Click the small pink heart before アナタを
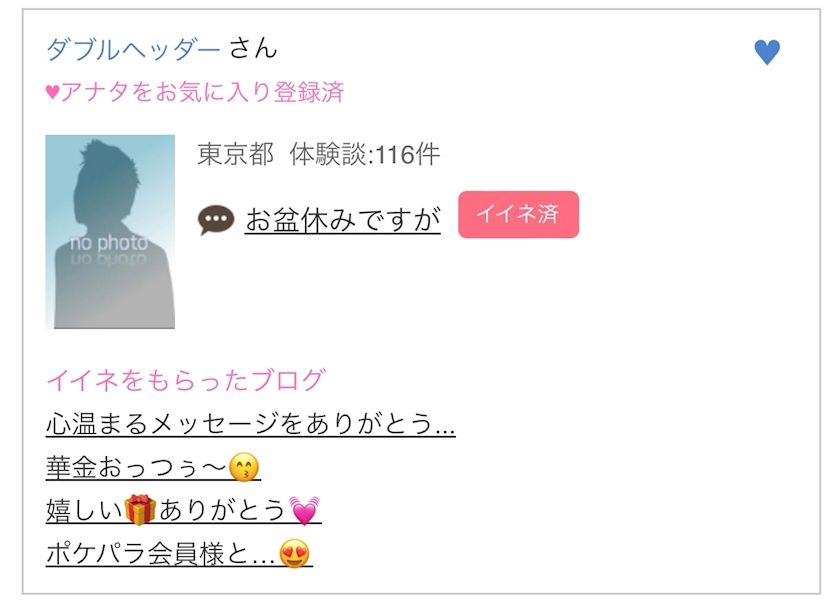Image resolution: width=840 pixels, height=610 pixels. (x=52, y=92)
